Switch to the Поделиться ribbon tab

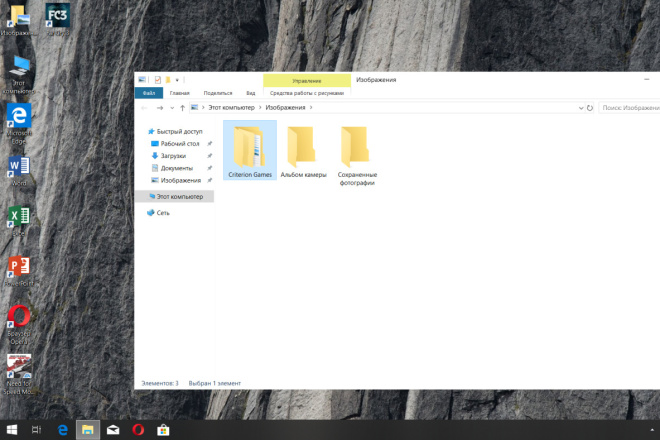218,93
